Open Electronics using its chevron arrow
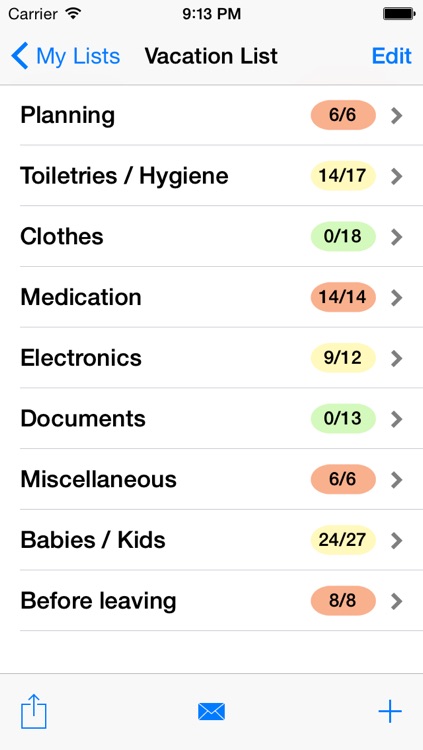Screen dimensions: 423x750 [396, 358]
